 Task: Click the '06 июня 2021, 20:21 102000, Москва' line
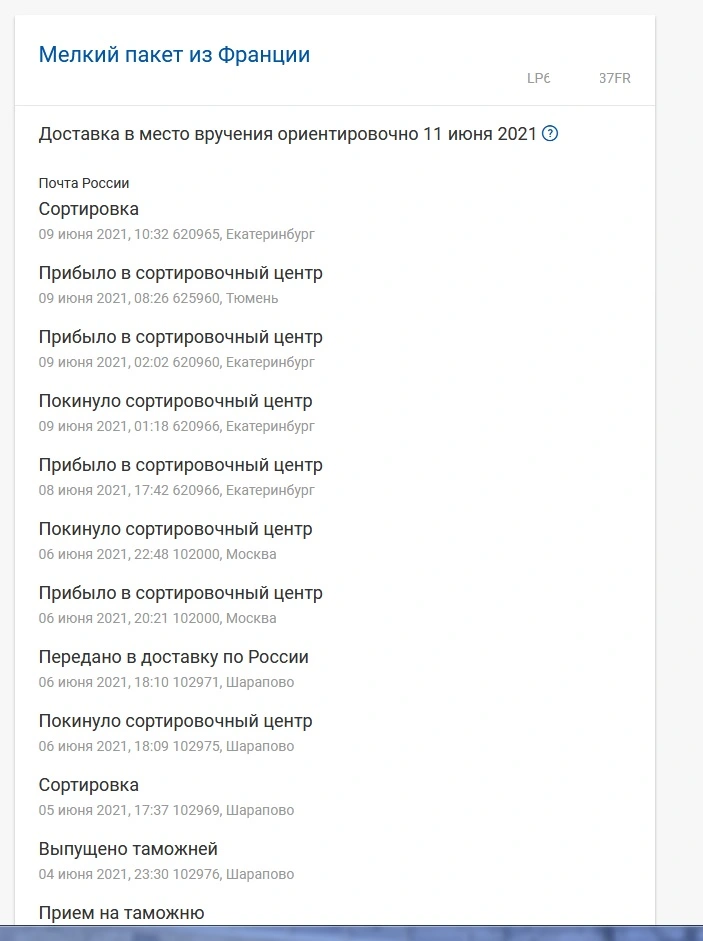point(157,618)
